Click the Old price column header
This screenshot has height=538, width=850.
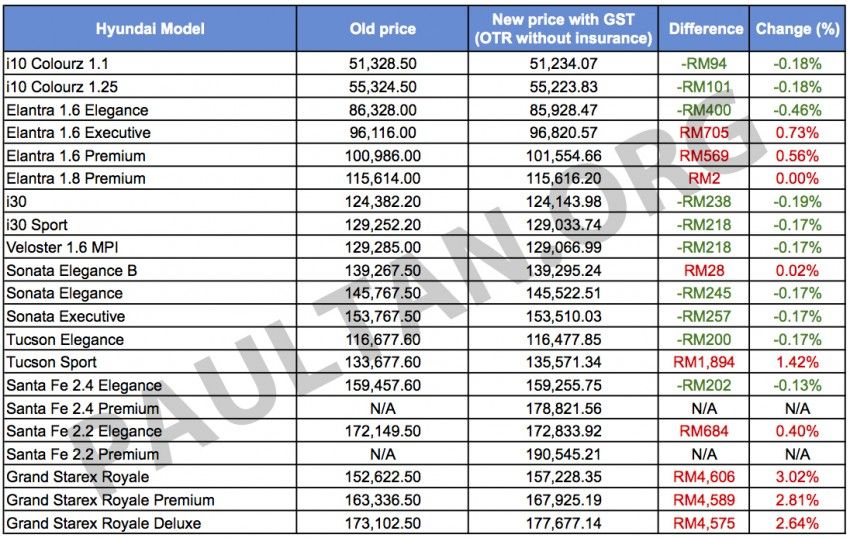click(x=383, y=29)
